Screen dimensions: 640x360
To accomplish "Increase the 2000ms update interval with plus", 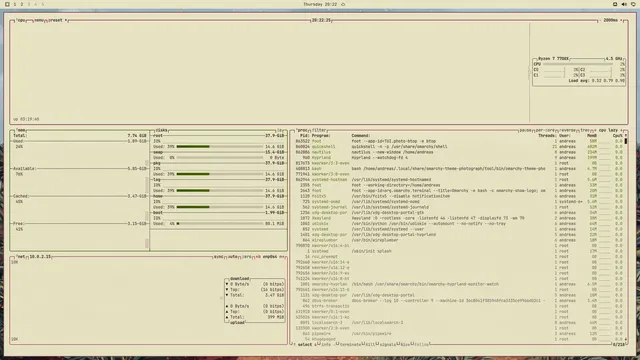I will point(621,20).
